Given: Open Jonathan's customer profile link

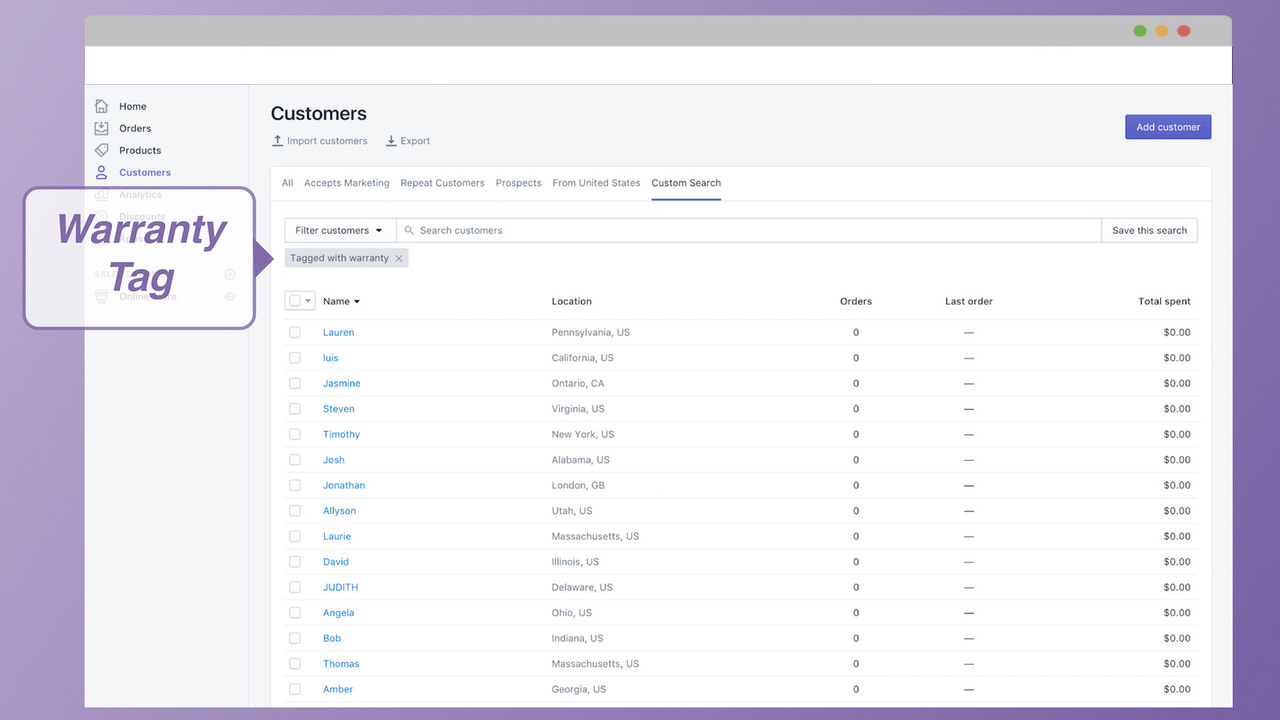Looking at the screenshot, I should coord(344,485).
